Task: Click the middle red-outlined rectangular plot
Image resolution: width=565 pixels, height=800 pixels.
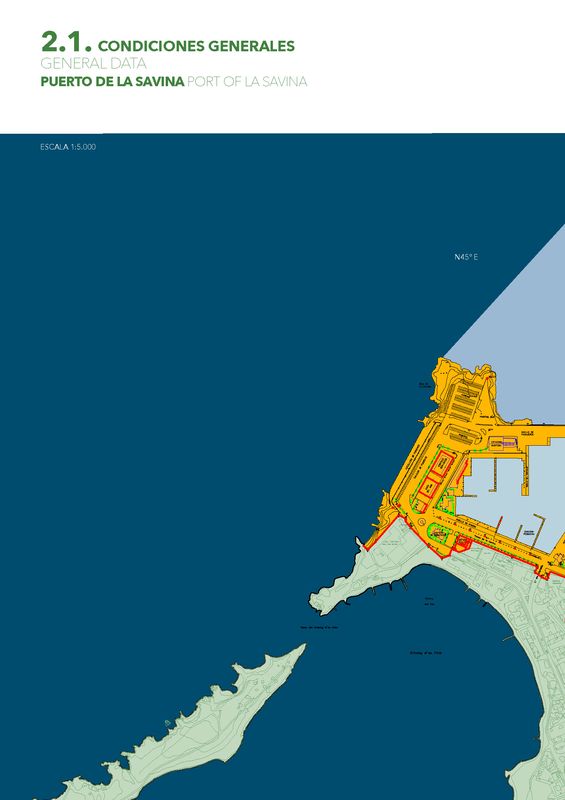Action: point(428,488)
